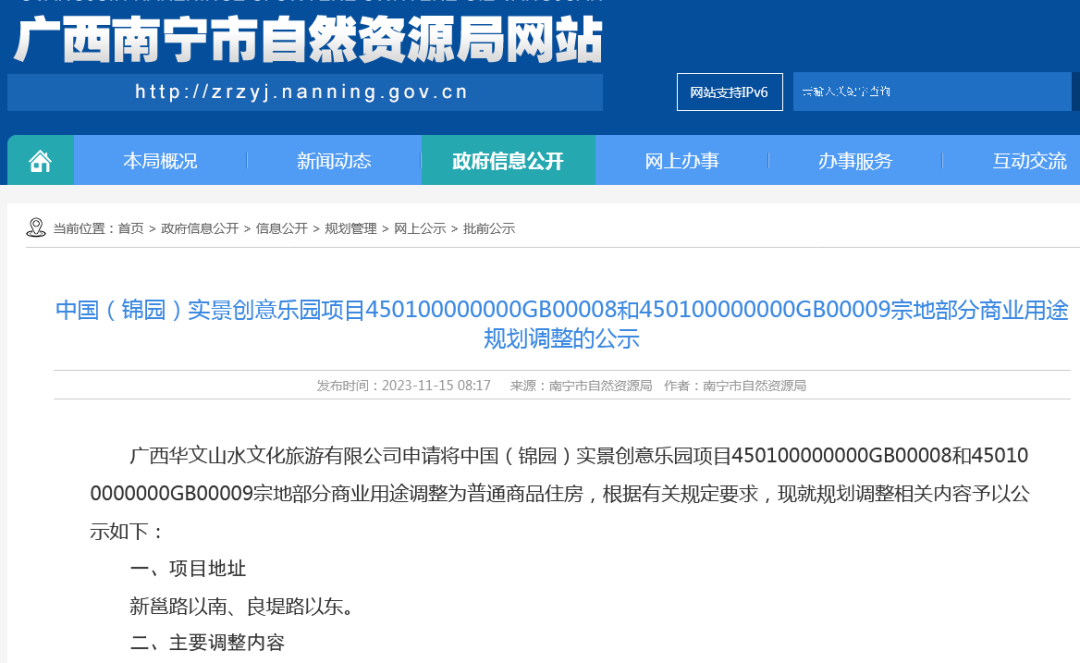This screenshot has height=663, width=1080.
Task: Click the 网上公示 breadcrumb link
Action: coord(420,229)
